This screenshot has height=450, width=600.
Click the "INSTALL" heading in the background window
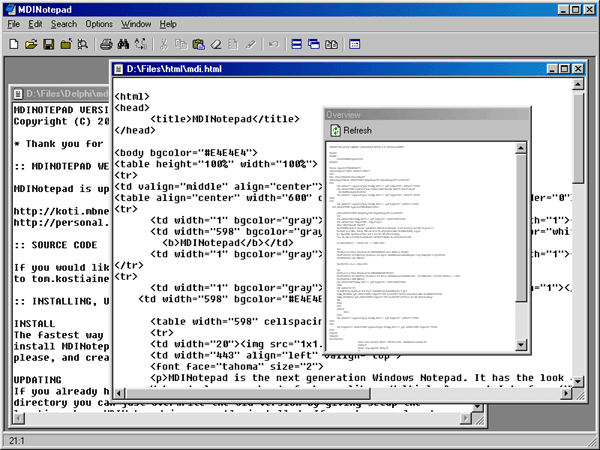pos(34,324)
